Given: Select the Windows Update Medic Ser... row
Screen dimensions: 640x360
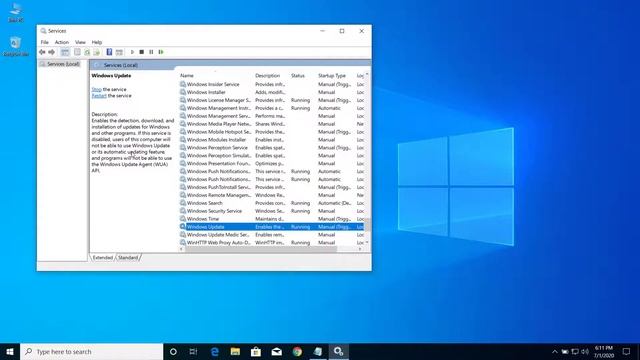Looking at the screenshot, I should [271, 235].
